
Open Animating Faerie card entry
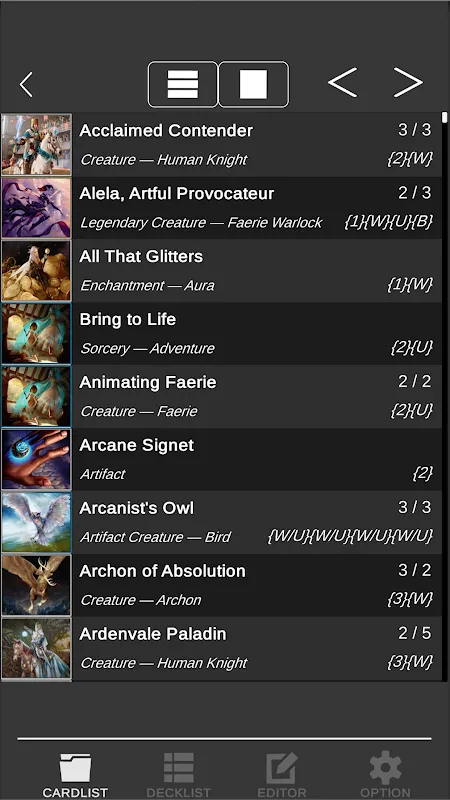221,396
